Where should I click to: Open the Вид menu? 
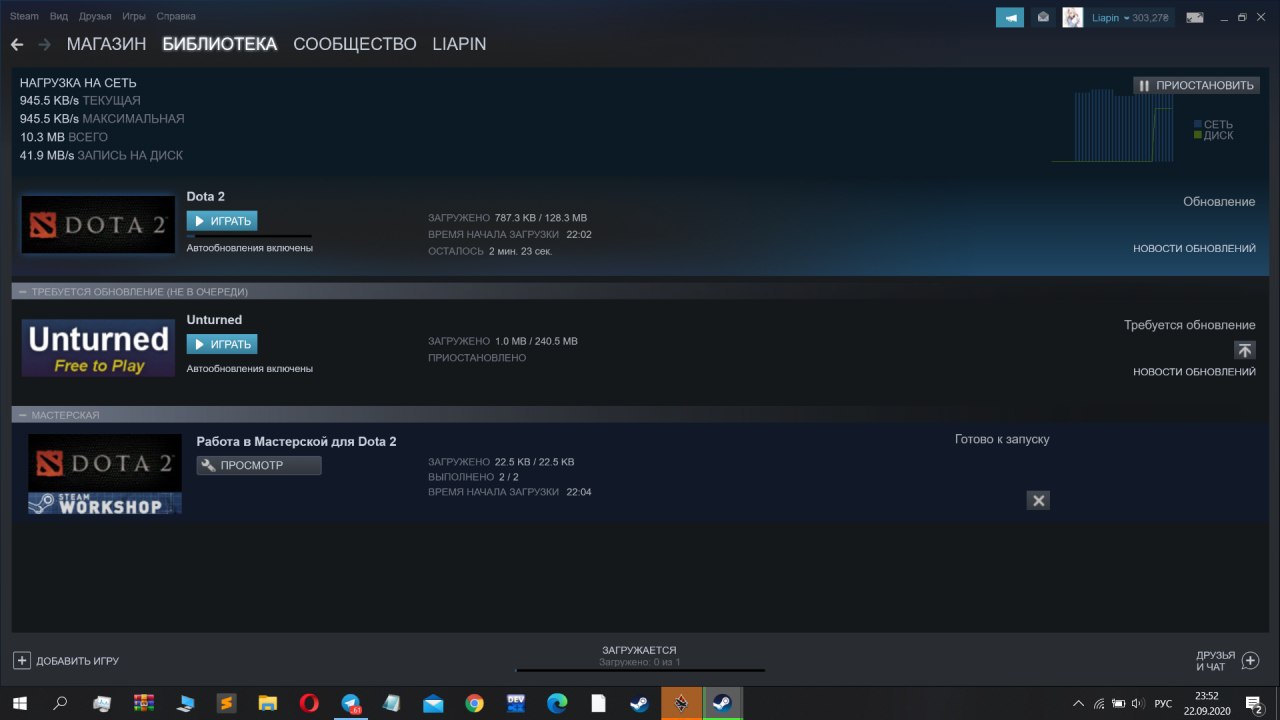(59, 17)
